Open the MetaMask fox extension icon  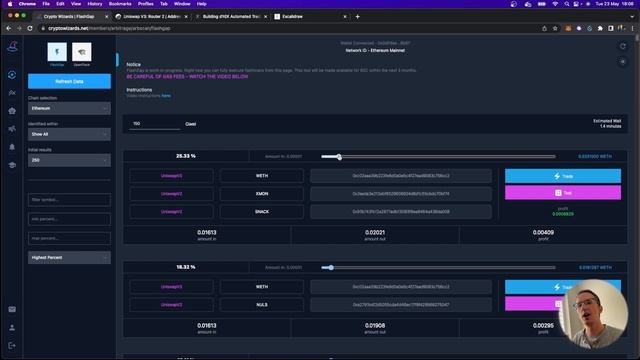[x=568, y=28]
